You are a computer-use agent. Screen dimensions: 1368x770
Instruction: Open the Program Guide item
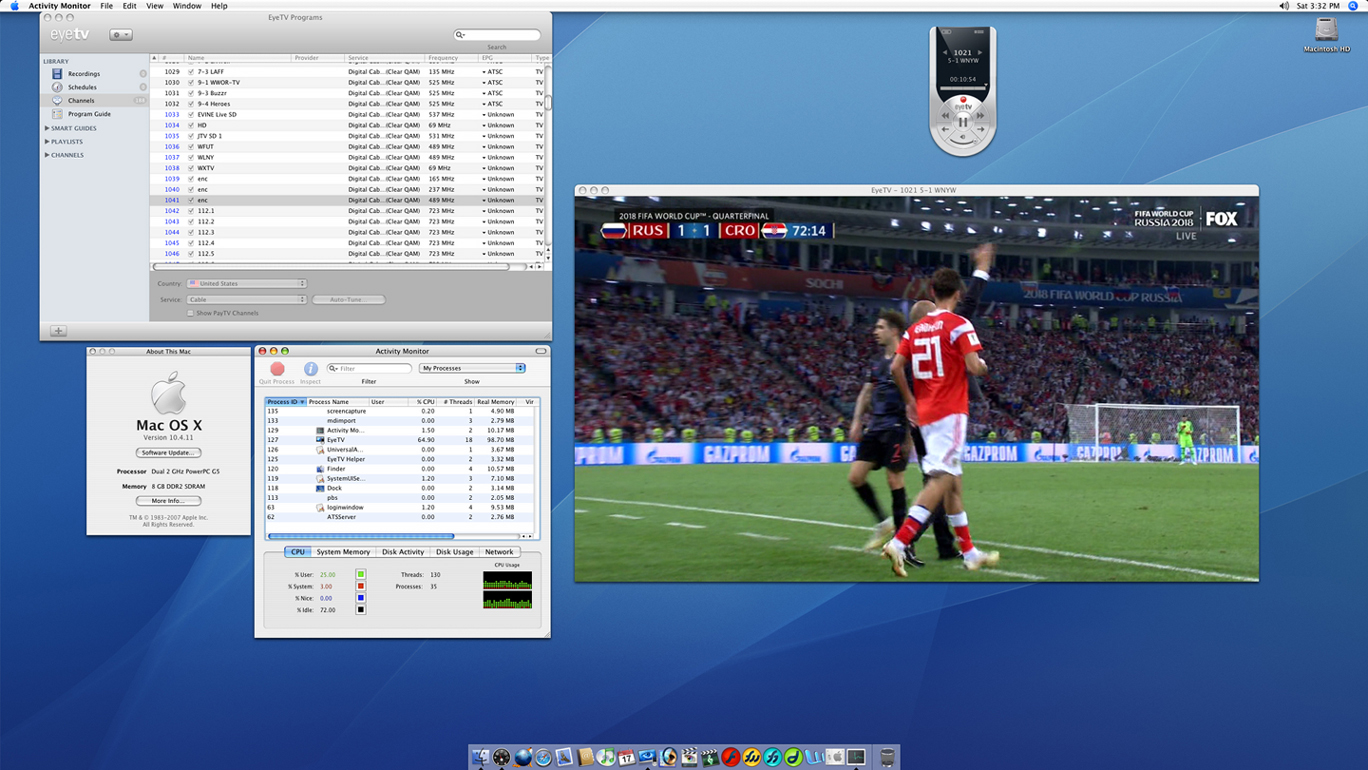[89, 114]
